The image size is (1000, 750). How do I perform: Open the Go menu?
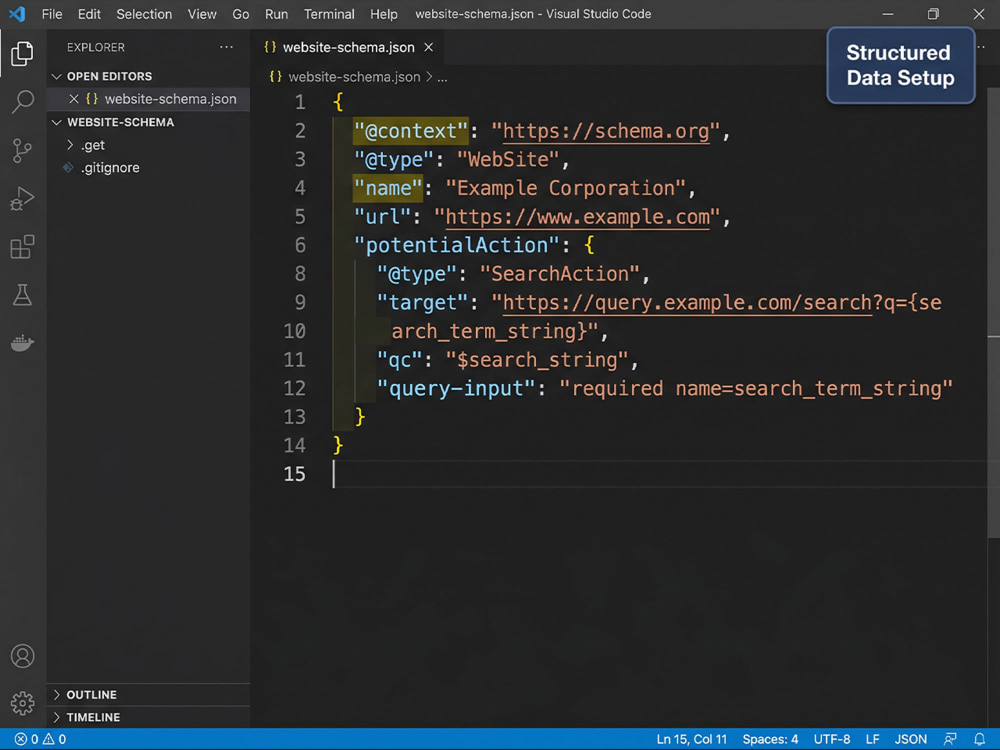(240, 14)
